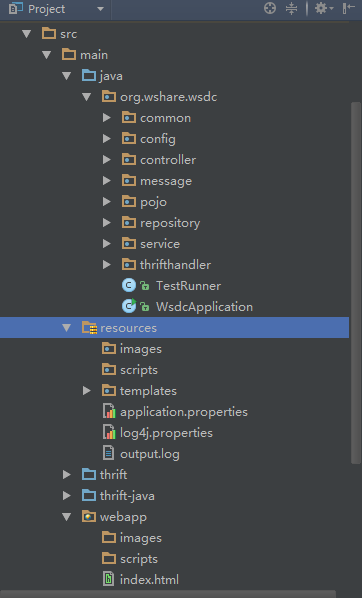This screenshot has width=362, height=598.
Task: Open the settings gear menu
Action: pos(323,8)
